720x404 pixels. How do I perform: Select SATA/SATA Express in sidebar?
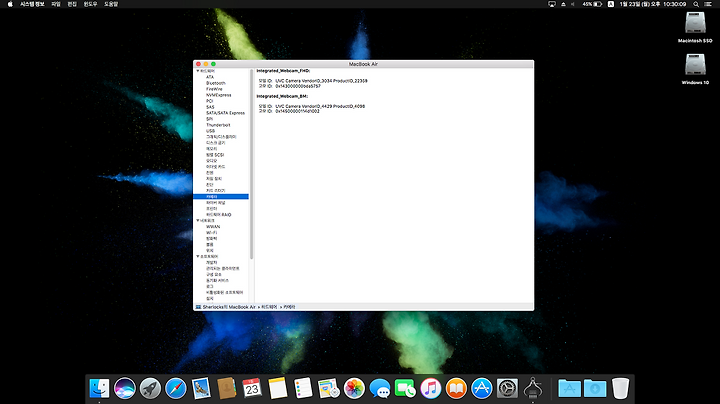point(225,113)
